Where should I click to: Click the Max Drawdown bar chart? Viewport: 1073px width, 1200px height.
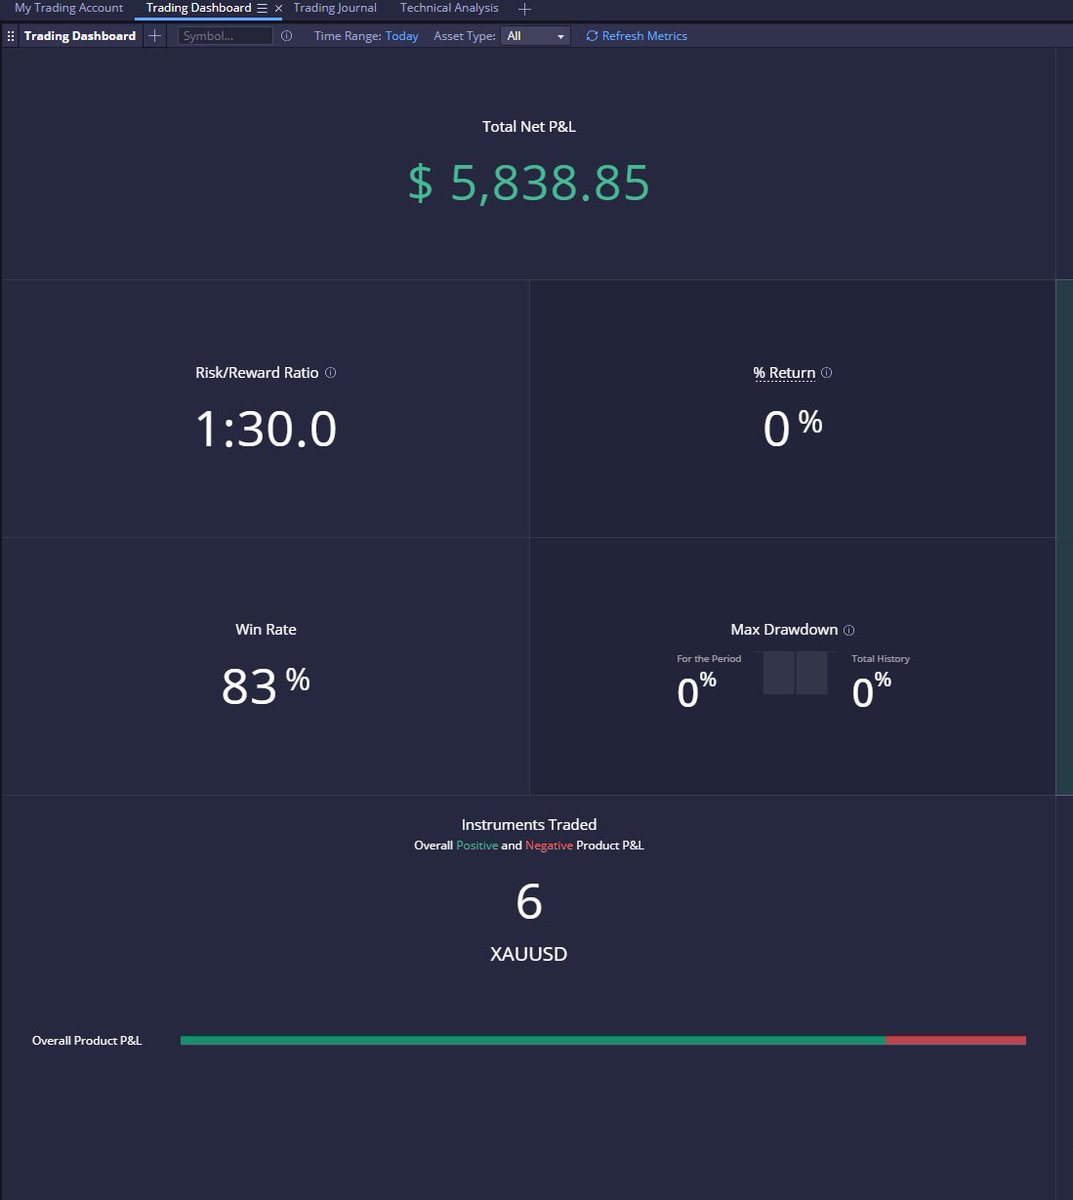(x=795, y=673)
